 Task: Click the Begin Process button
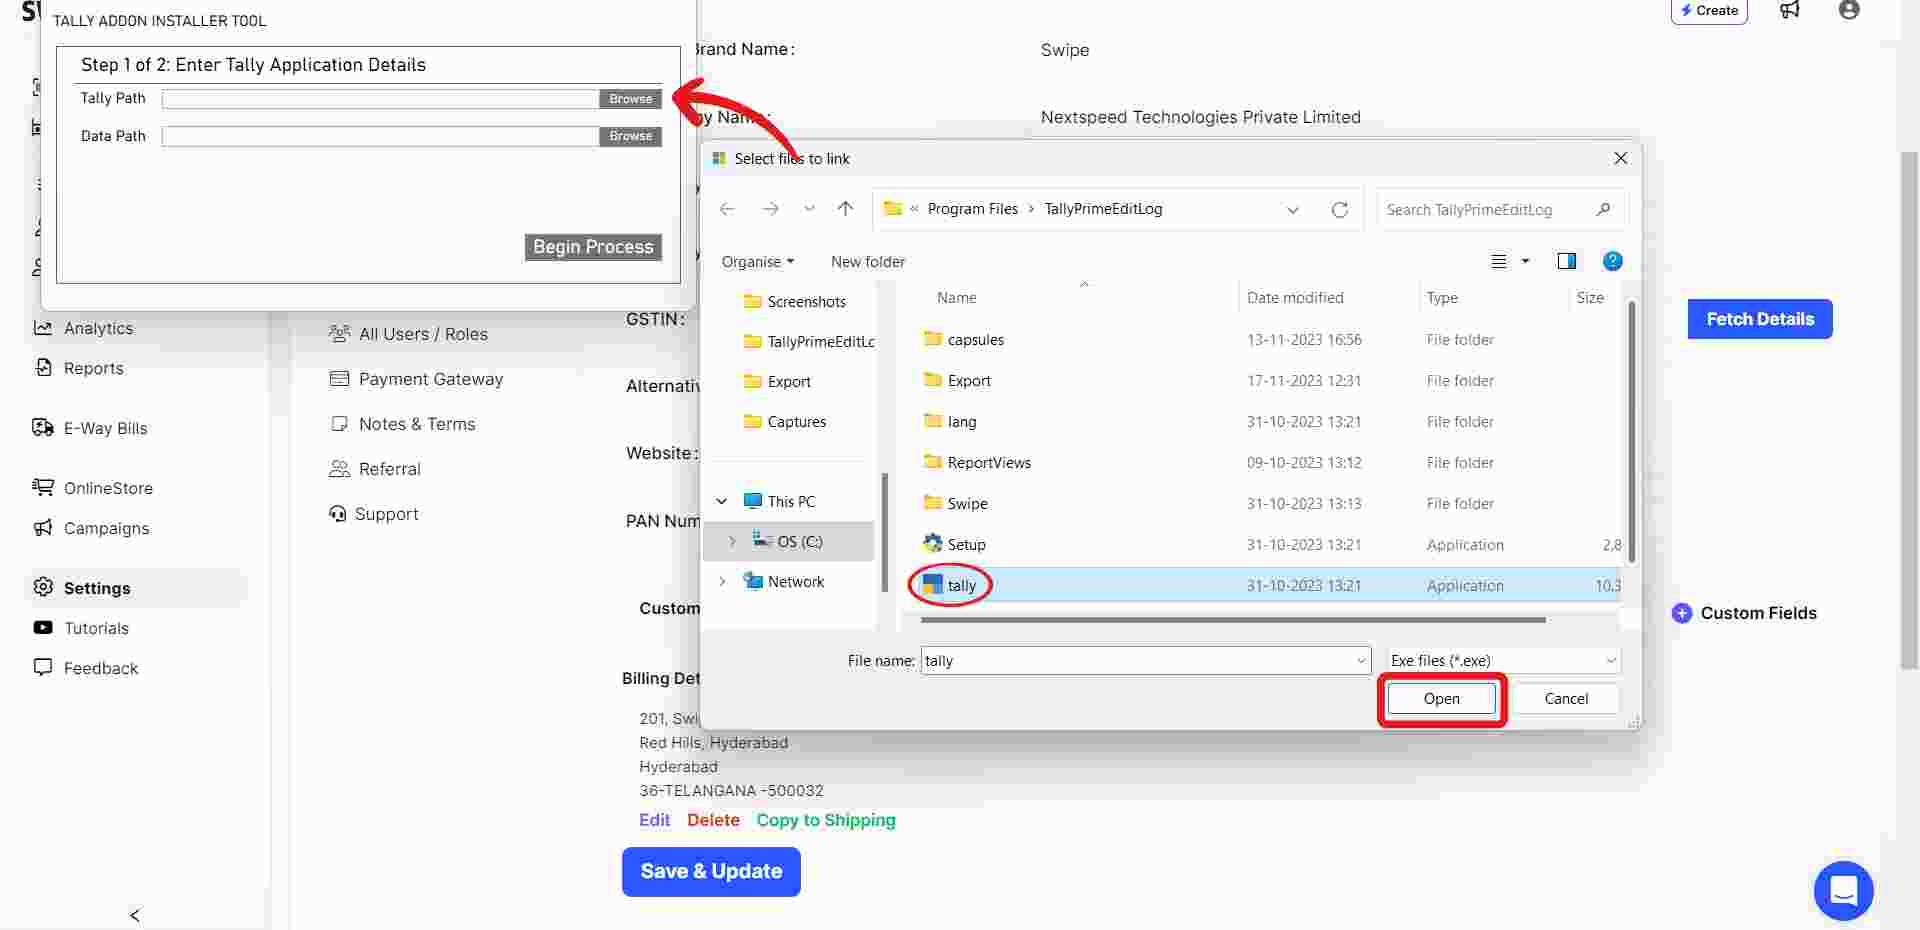593,247
